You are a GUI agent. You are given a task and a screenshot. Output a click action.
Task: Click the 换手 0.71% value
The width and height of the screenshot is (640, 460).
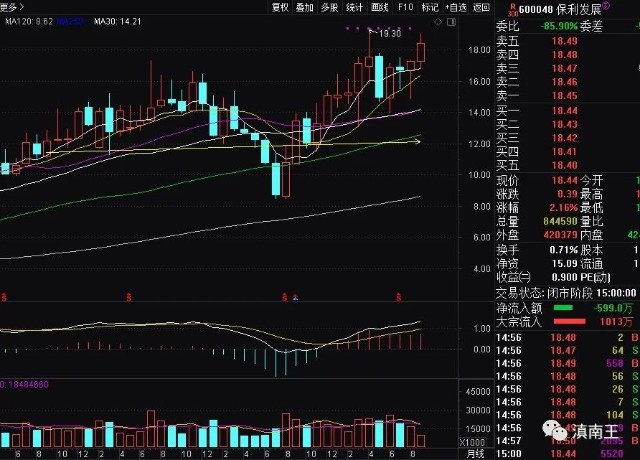click(x=563, y=250)
